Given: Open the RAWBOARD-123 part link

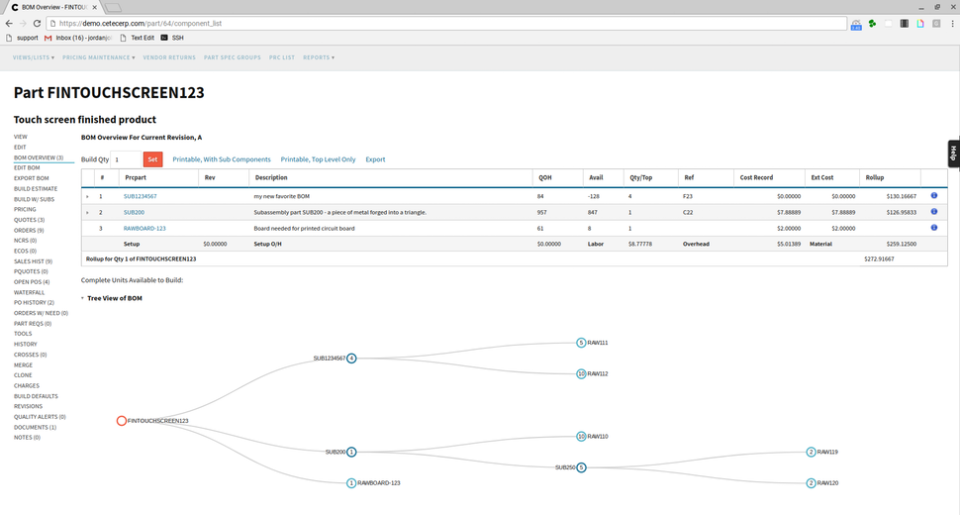Looking at the screenshot, I should 144,228.
